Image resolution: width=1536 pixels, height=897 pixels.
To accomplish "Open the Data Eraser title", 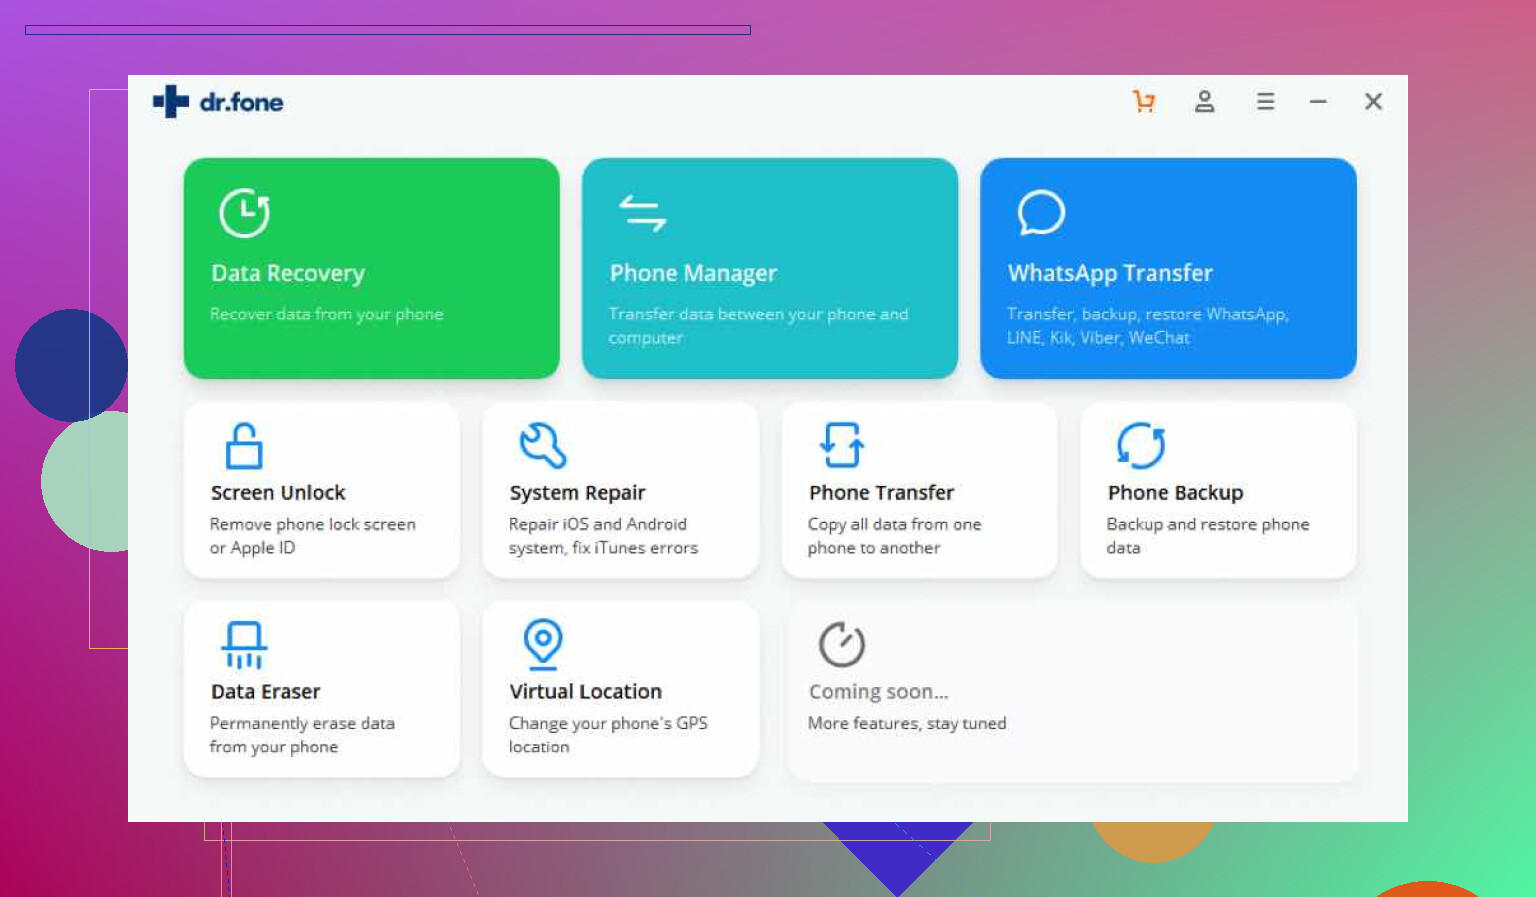I will (x=265, y=692).
